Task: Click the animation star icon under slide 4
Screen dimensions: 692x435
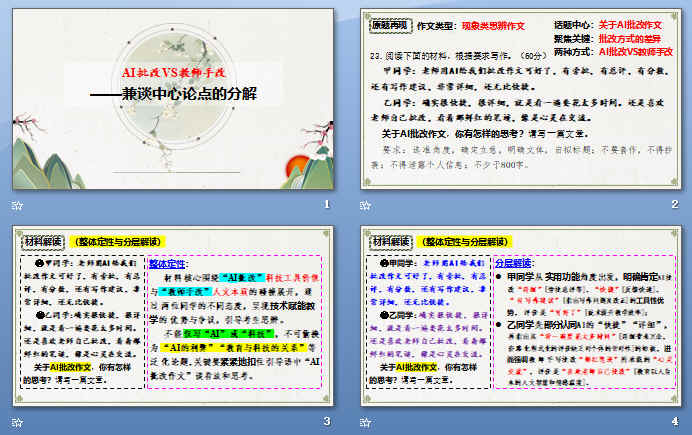Action: [365, 421]
